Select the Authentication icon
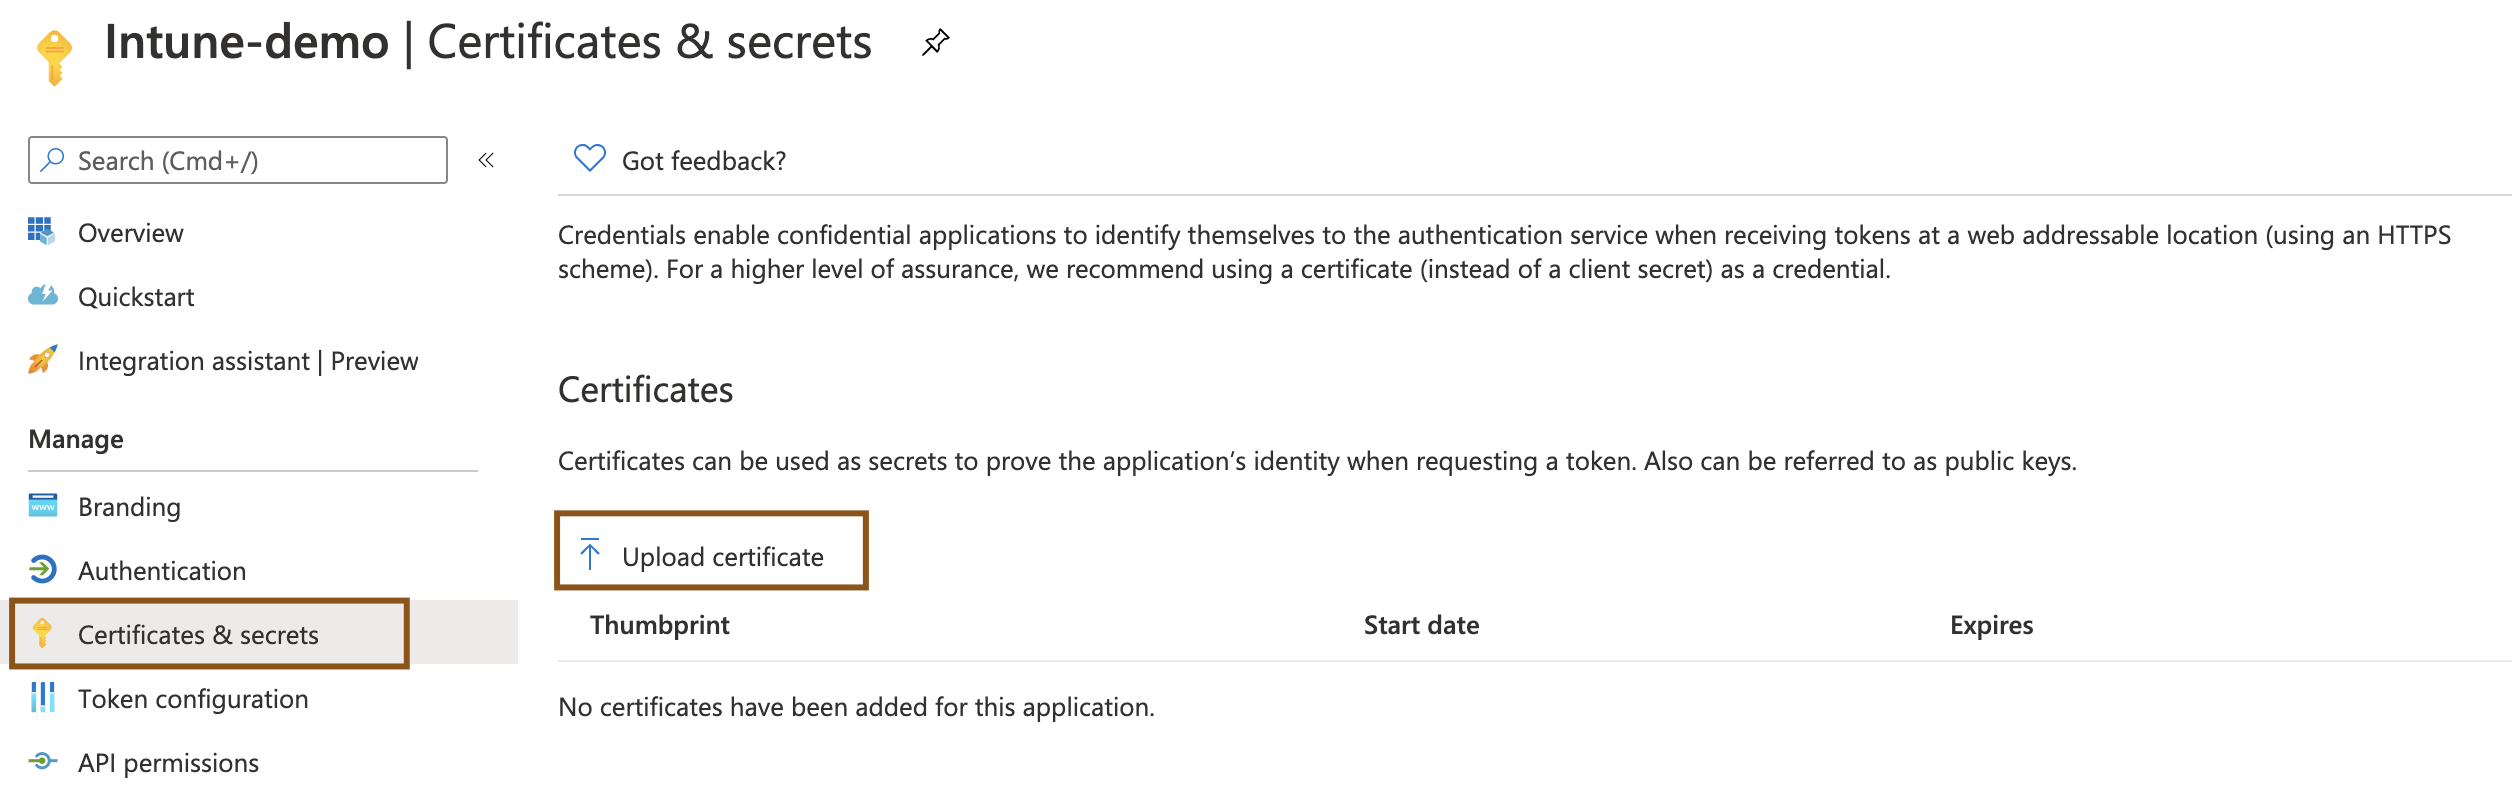This screenshot has height=792, width=2512. click(44, 570)
